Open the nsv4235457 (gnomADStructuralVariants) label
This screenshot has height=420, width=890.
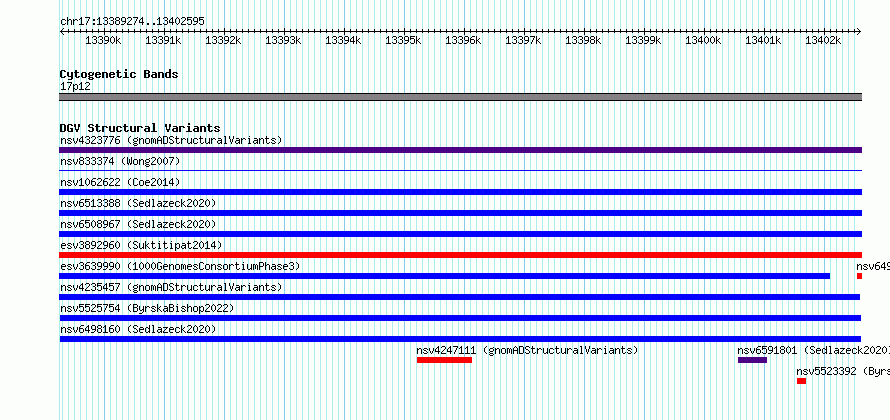pyautogui.click(x=171, y=287)
